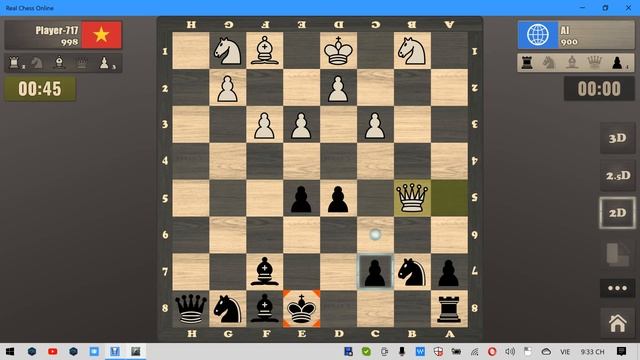The image size is (640, 360).
Task: Select the white pawn on D2
Action: [338, 89]
